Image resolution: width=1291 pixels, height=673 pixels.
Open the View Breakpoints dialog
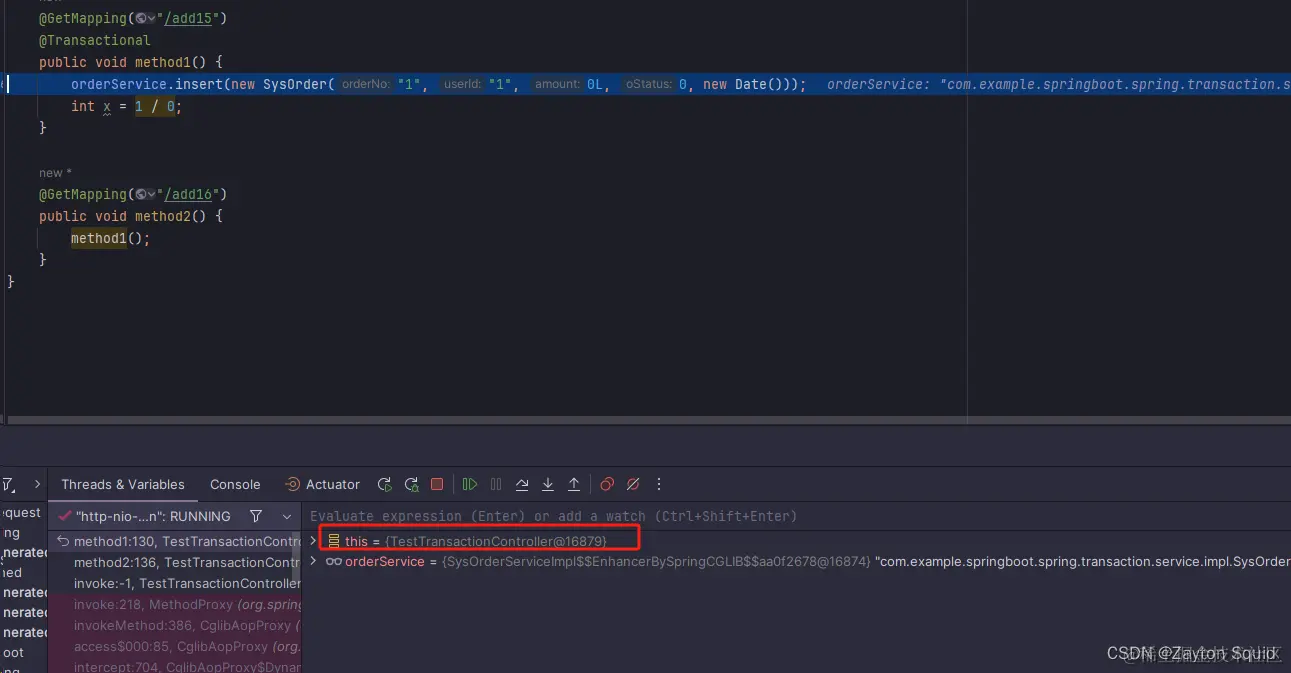(x=607, y=484)
